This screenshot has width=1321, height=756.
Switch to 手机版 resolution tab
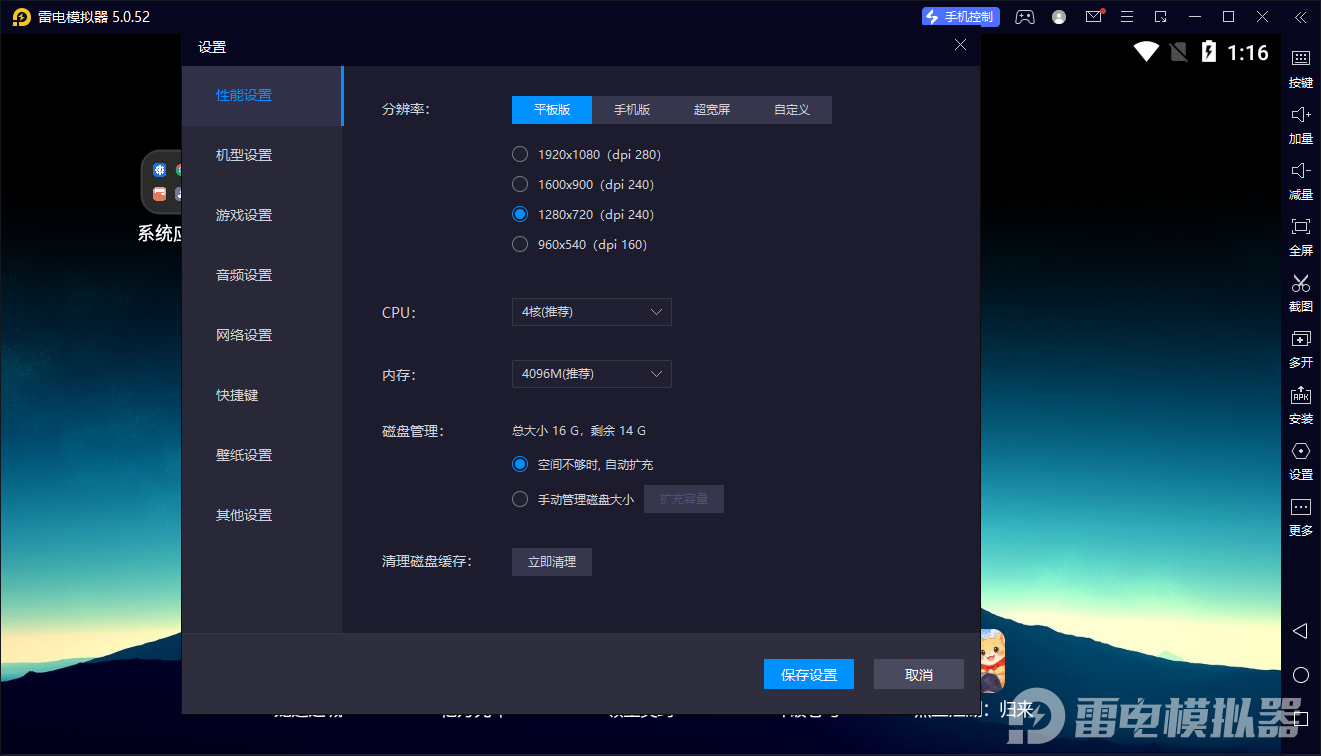[632, 110]
